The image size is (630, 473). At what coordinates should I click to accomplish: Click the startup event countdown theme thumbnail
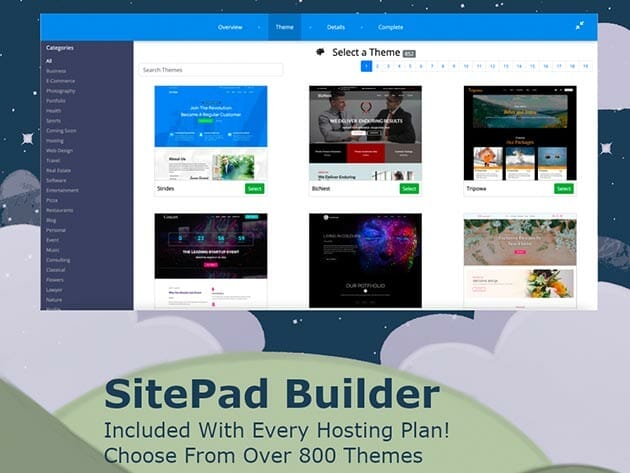[x=211, y=260]
